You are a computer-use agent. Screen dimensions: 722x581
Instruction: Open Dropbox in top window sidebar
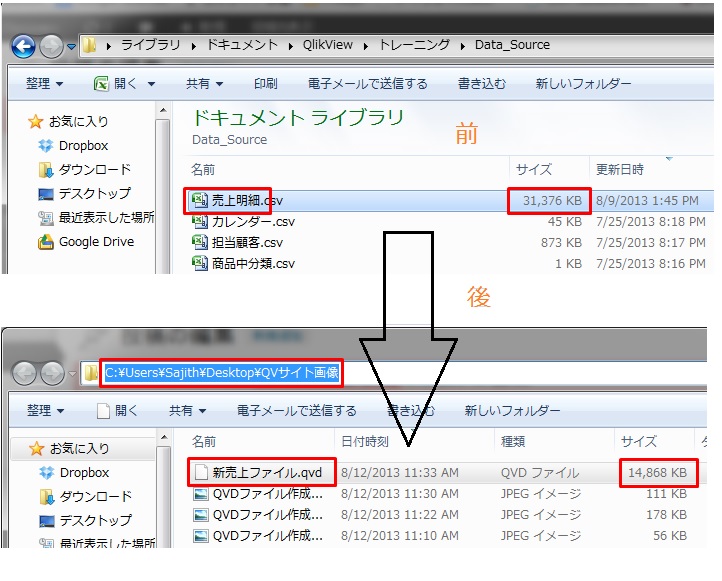tap(73, 146)
